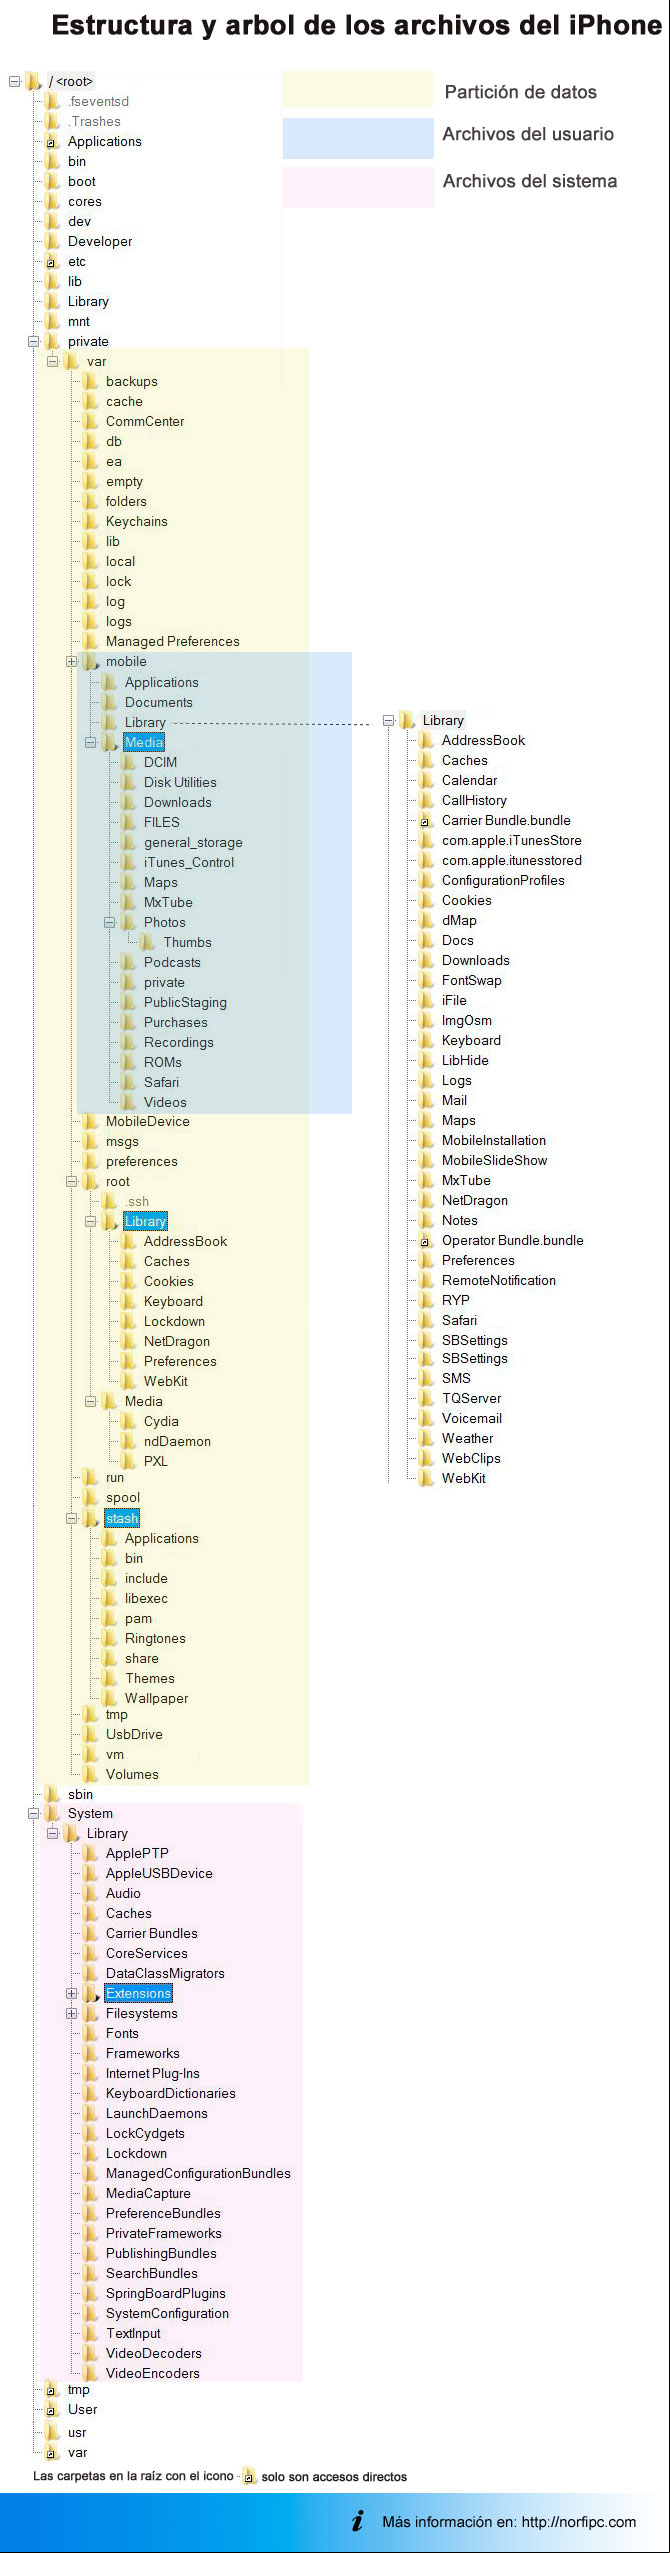Click the shortcut folder icon beside User

pyautogui.click(x=52, y=2409)
